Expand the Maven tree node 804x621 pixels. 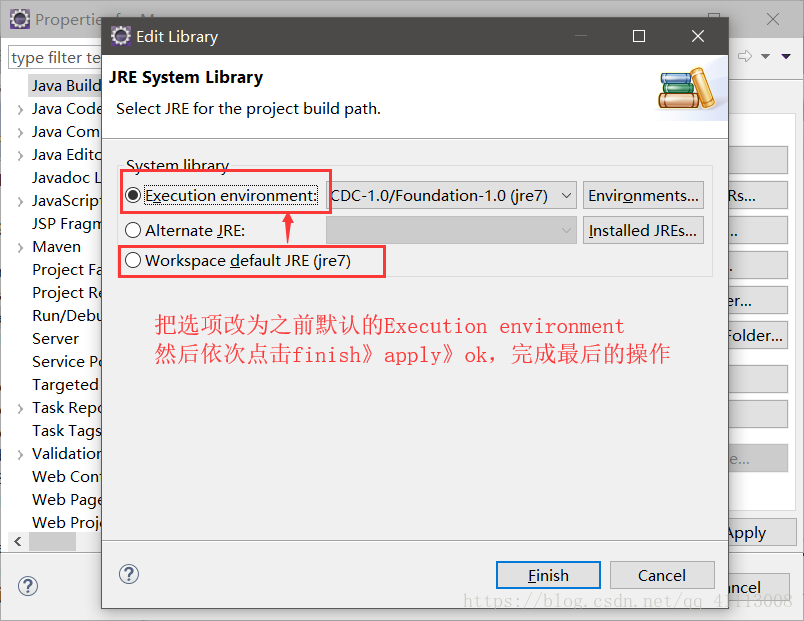click(x=20, y=248)
